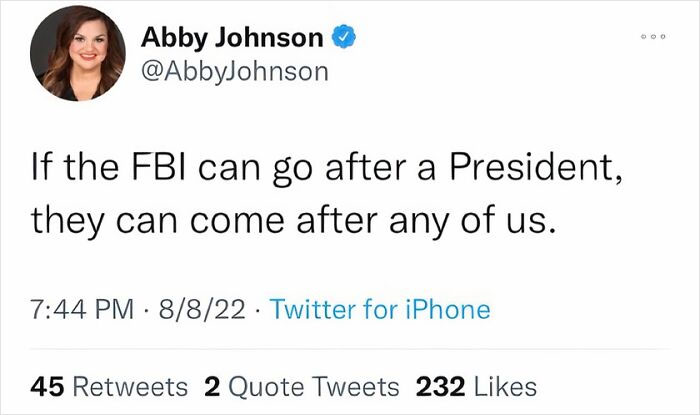
Task: Open the three-dot more options menu
Action: [x=652, y=36]
